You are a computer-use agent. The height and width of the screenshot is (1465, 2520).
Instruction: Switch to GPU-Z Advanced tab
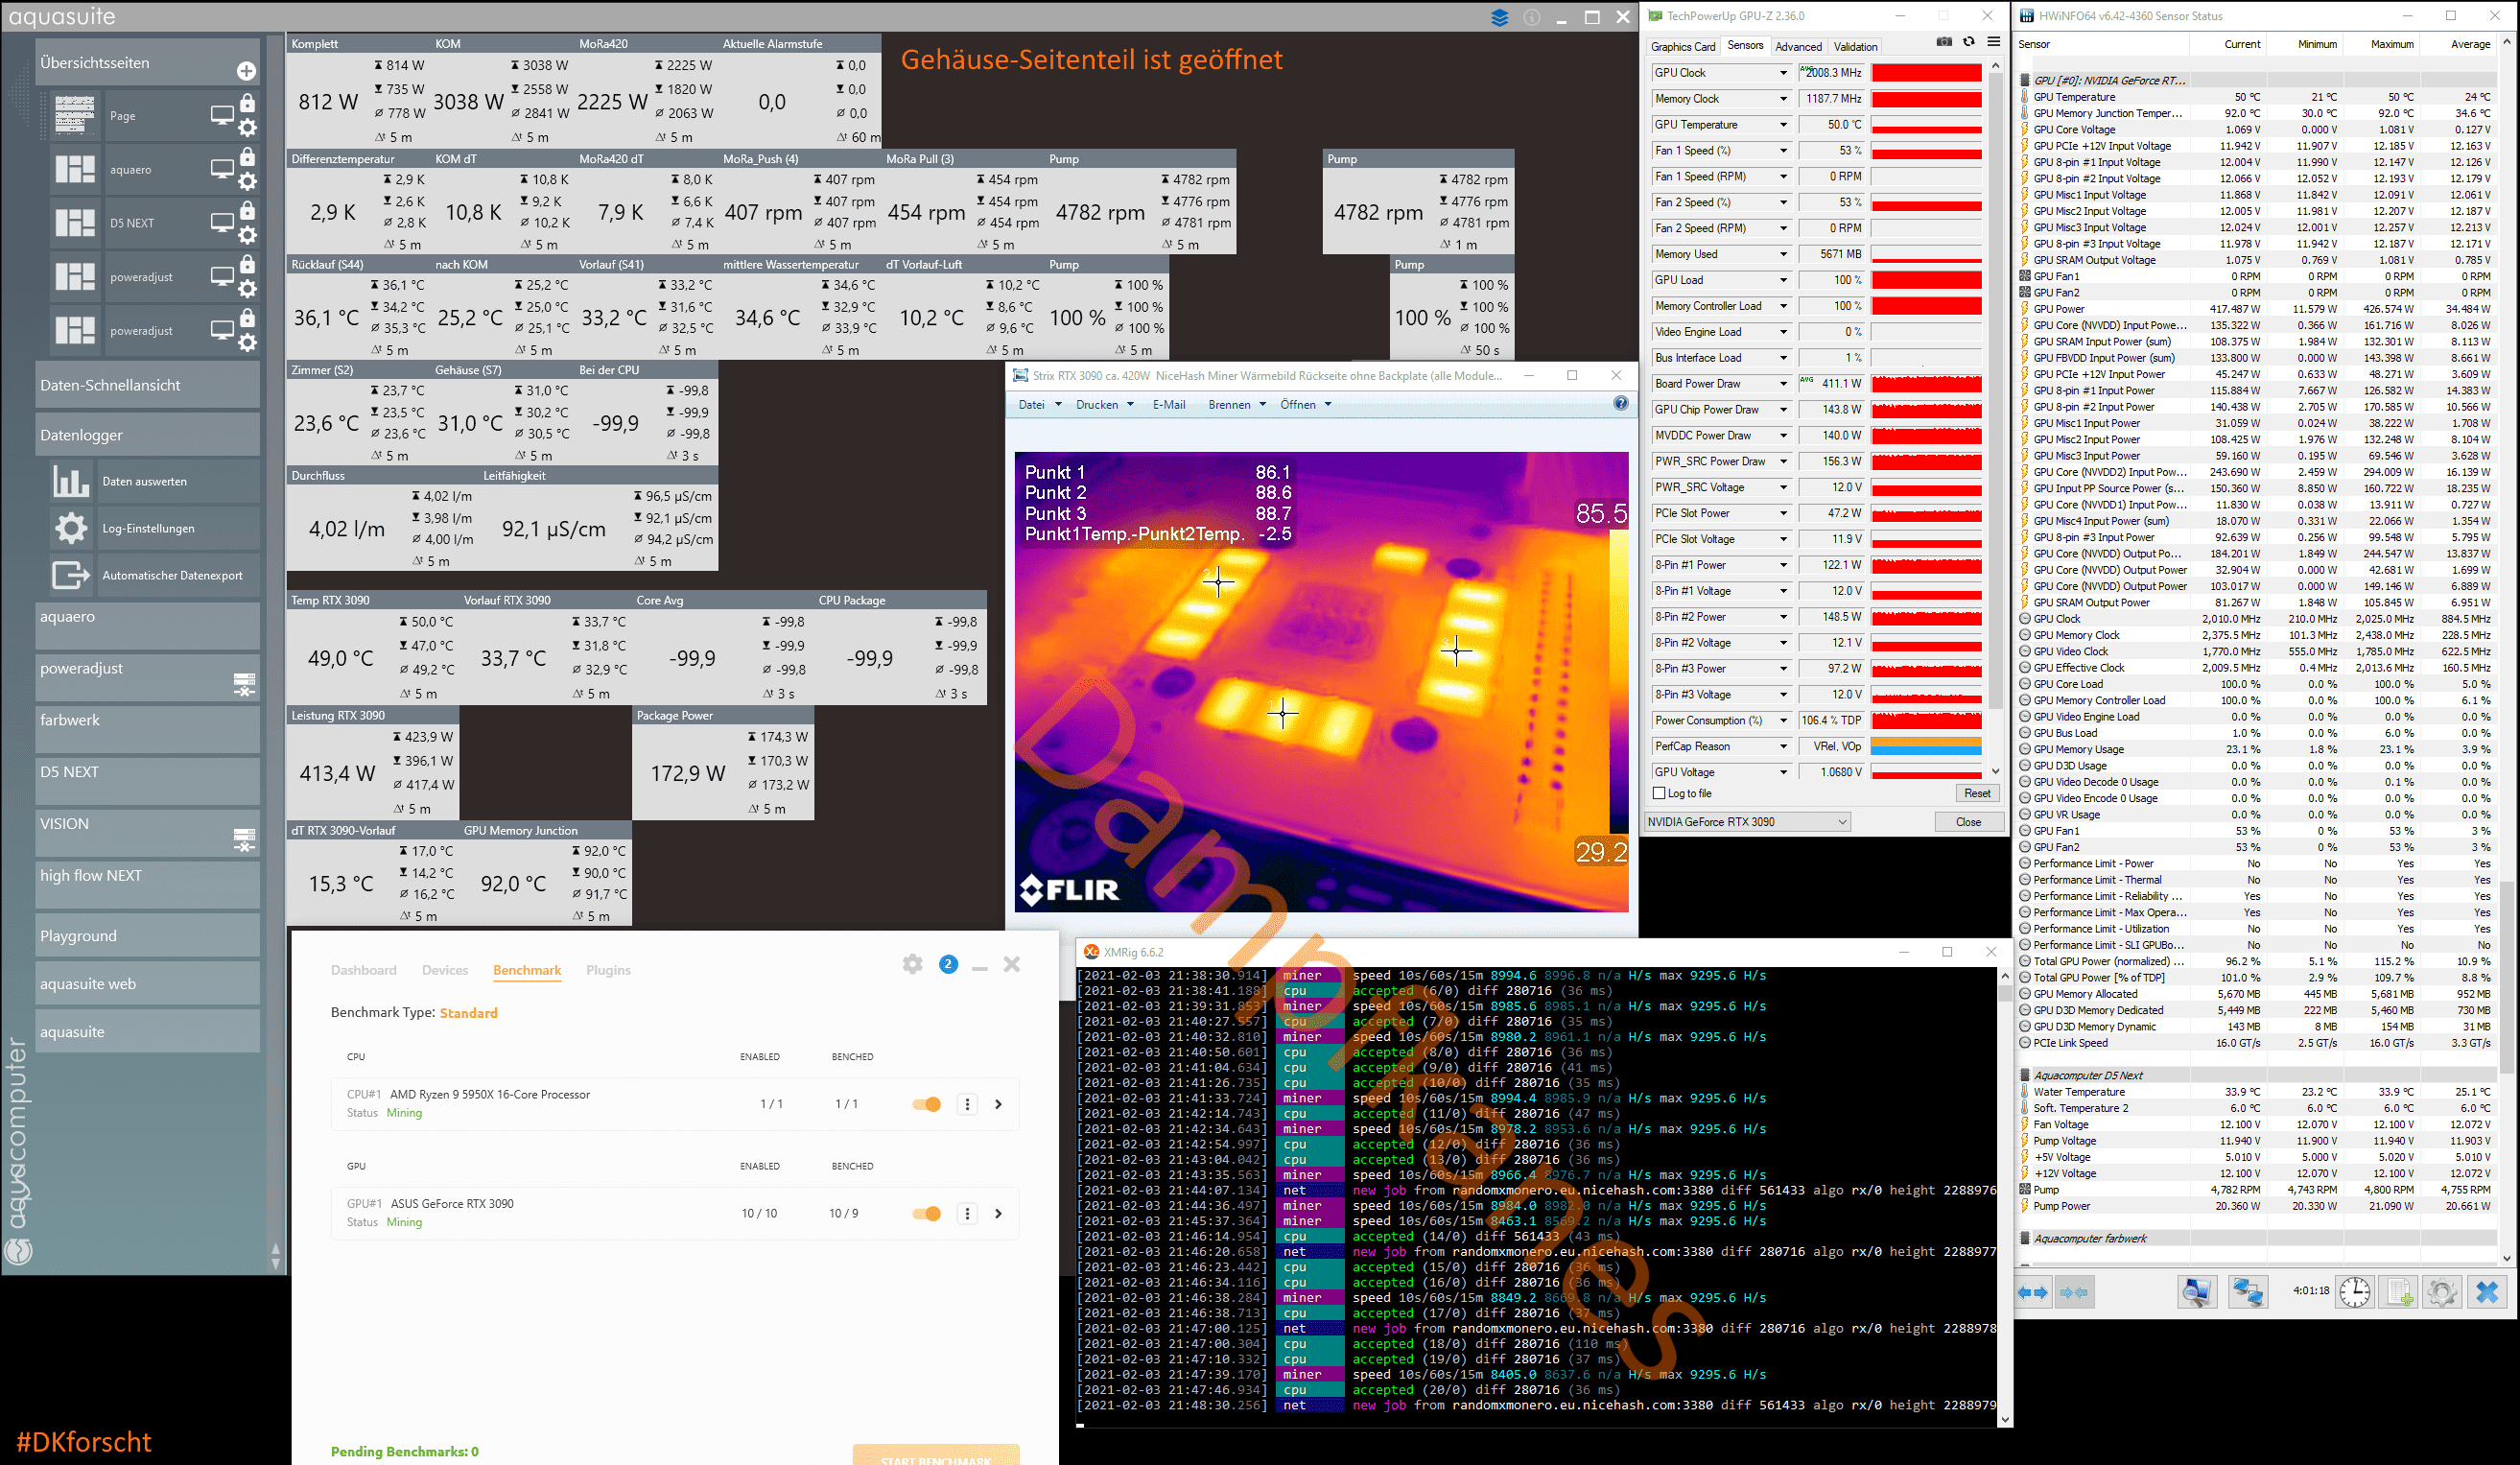click(x=1798, y=47)
